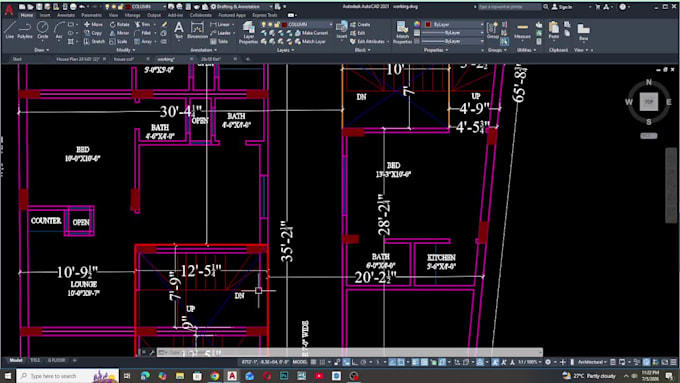Screen dimensions: 680x383
Task: Open the Architectural units dropdown in status bar
Action: 592,362
